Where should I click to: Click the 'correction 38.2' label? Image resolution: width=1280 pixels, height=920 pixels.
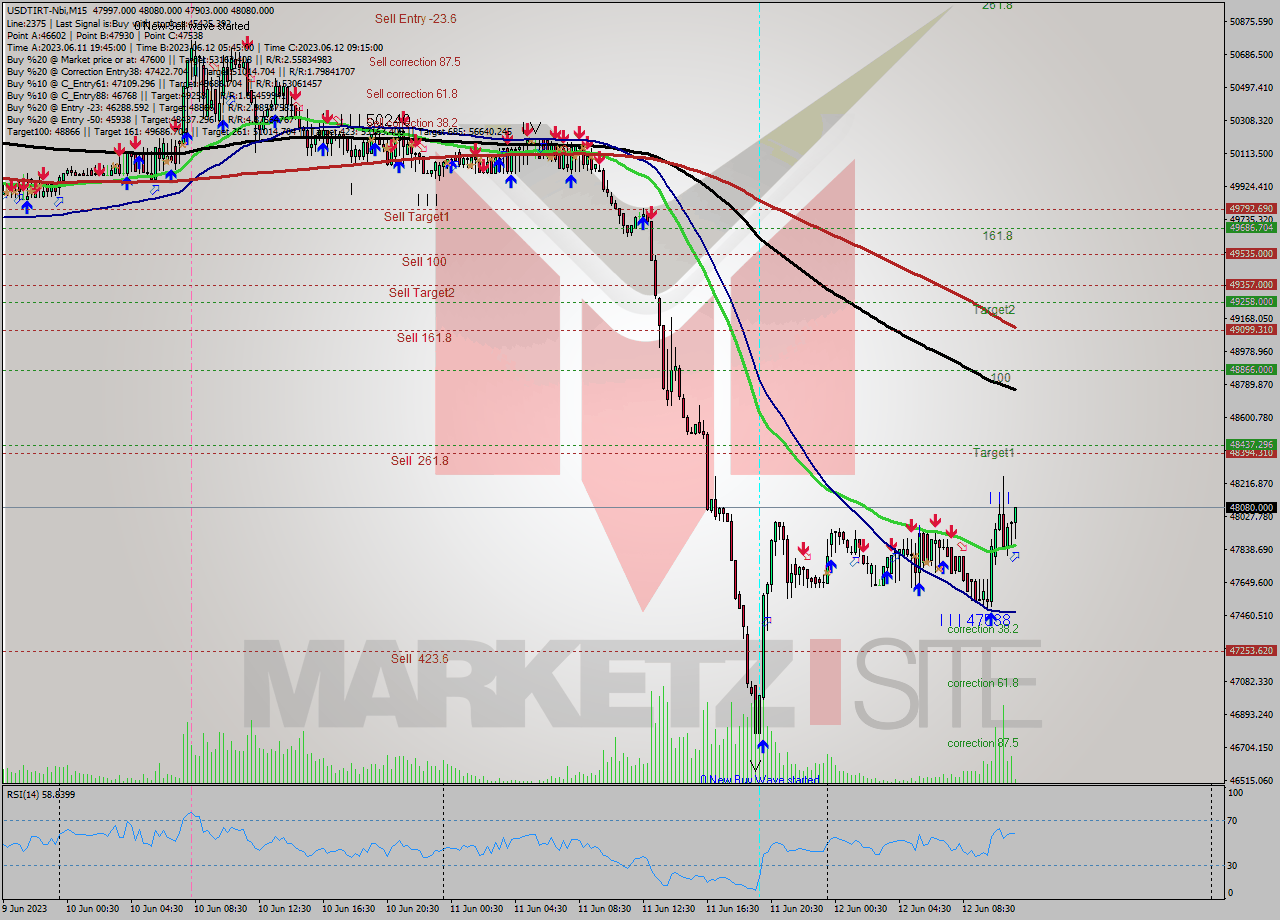coord(983,629)
